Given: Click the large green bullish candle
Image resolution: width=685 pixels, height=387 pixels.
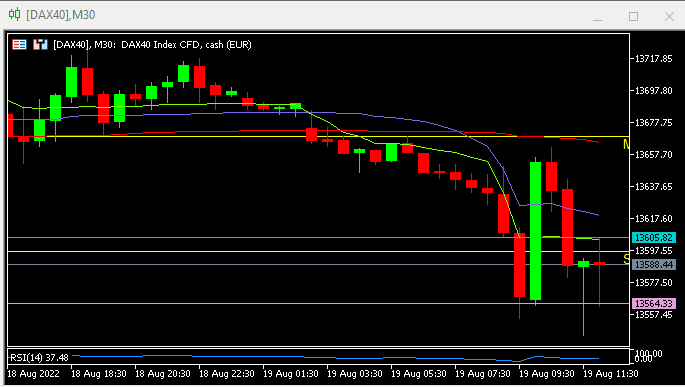Looking at the screenshot, I should point(536,231).
